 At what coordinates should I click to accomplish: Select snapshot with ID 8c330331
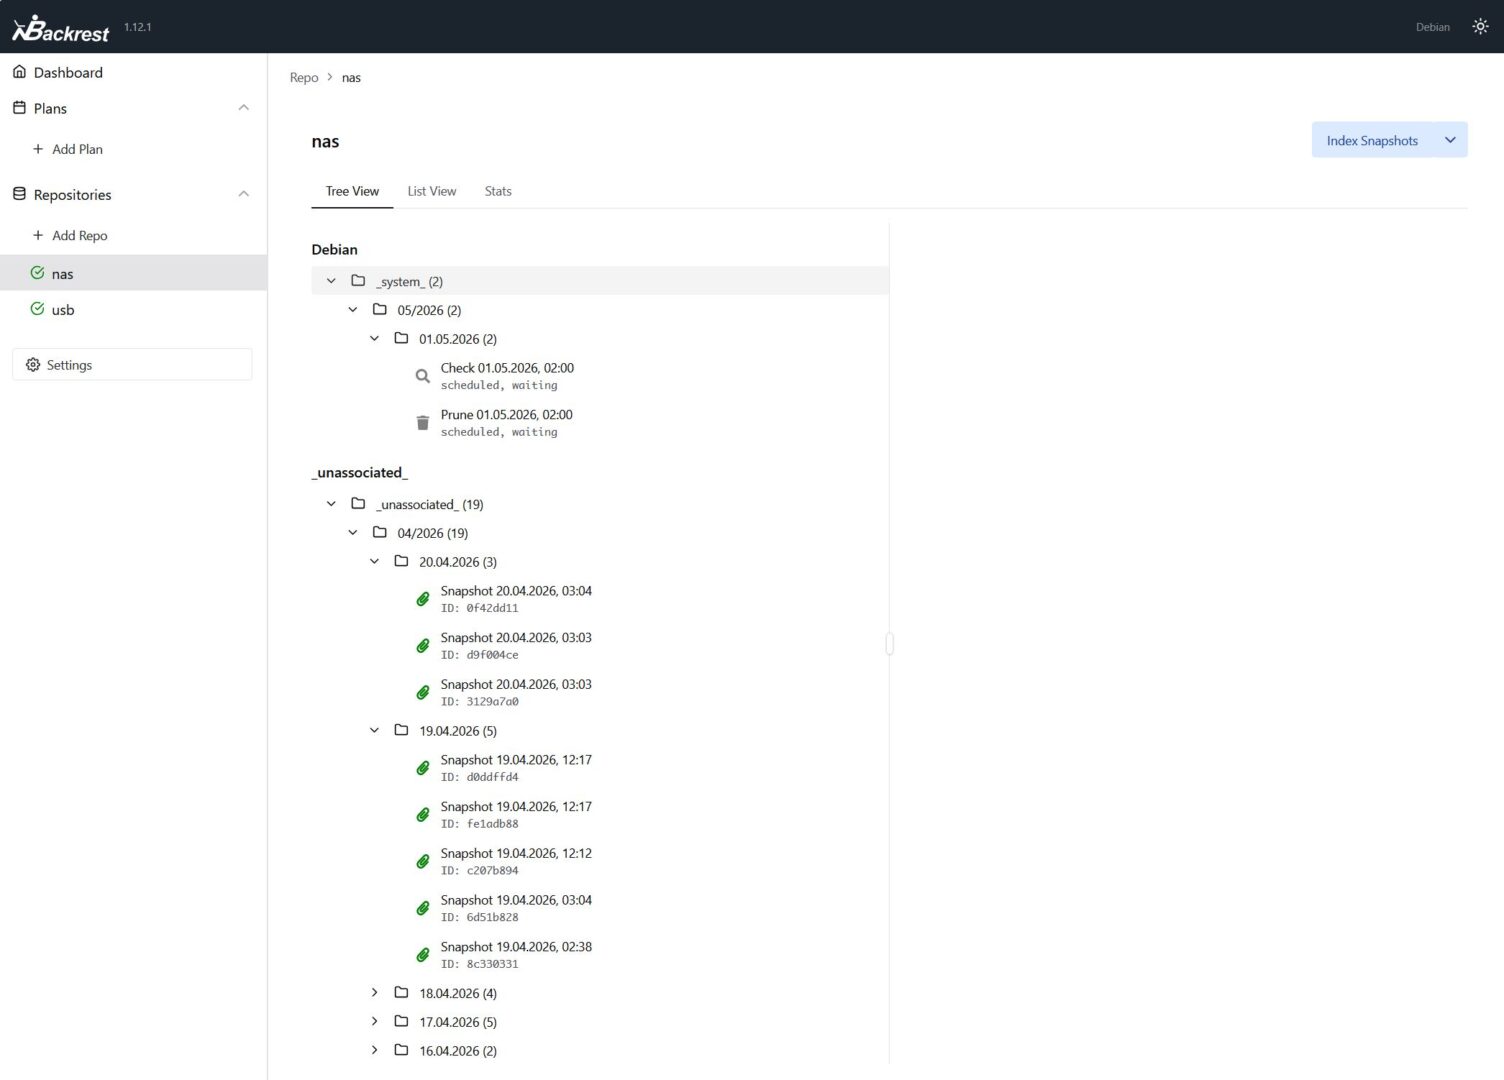tap(515, 955)
